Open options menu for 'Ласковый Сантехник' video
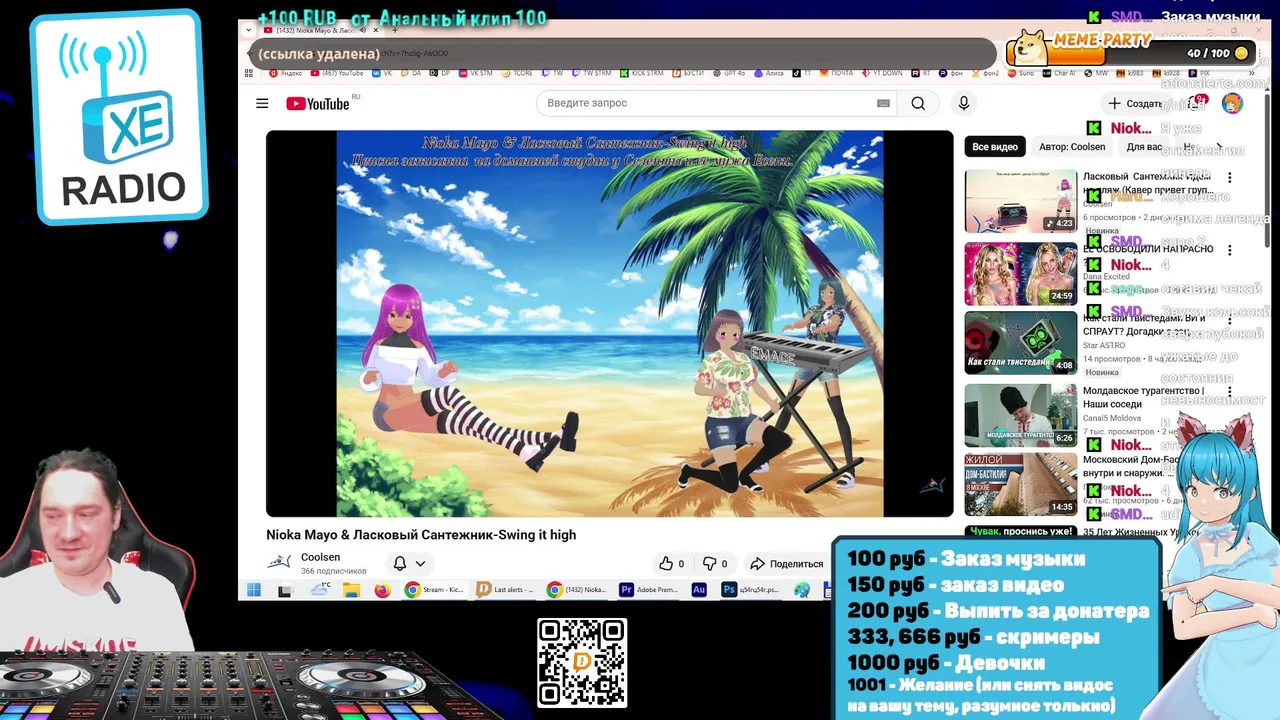The width and height of the screenshot is (1280, 720). [x=1230, y=178]
